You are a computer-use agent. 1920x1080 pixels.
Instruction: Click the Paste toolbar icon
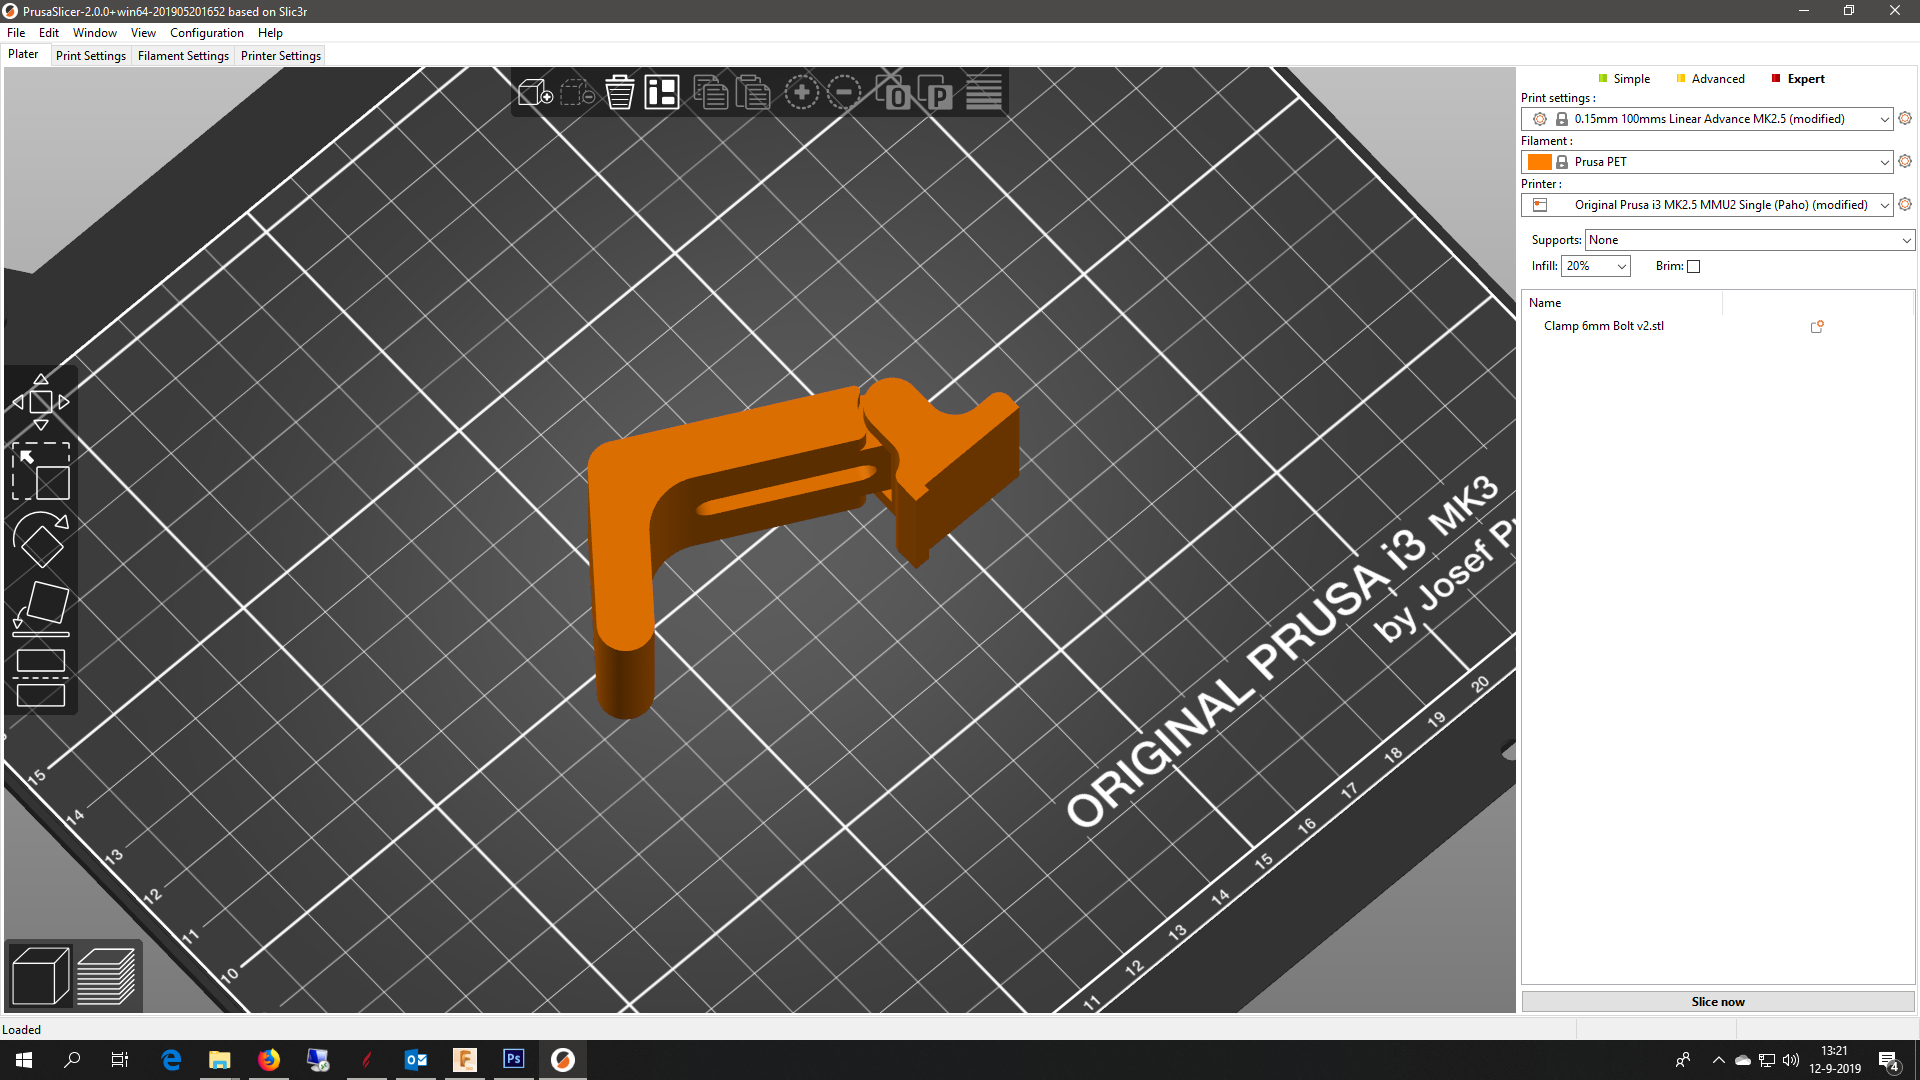(x=752, y=93)
